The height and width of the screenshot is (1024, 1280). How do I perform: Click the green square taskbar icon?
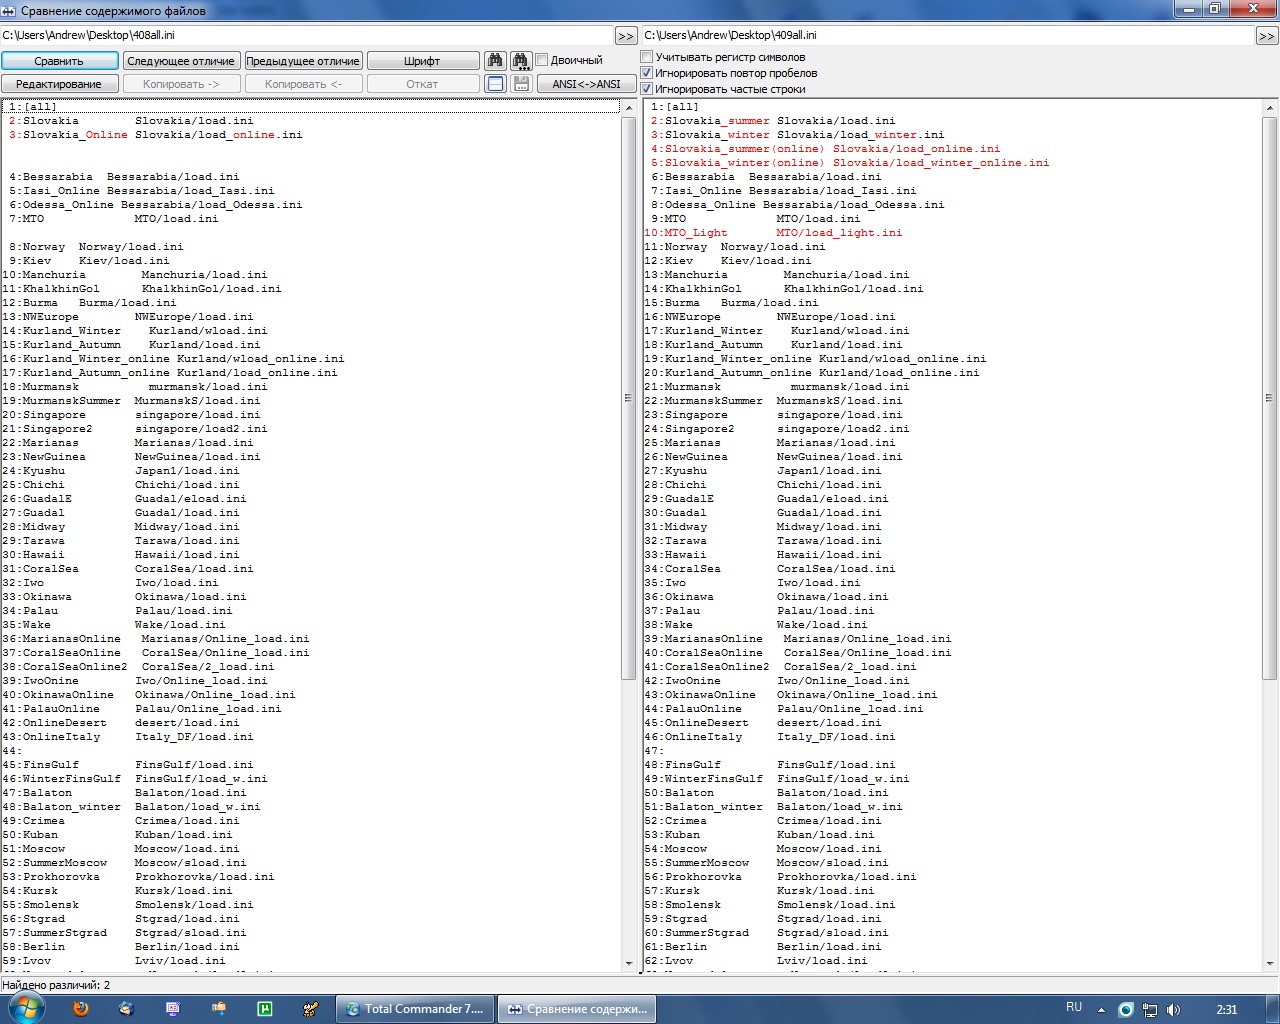265,1008
